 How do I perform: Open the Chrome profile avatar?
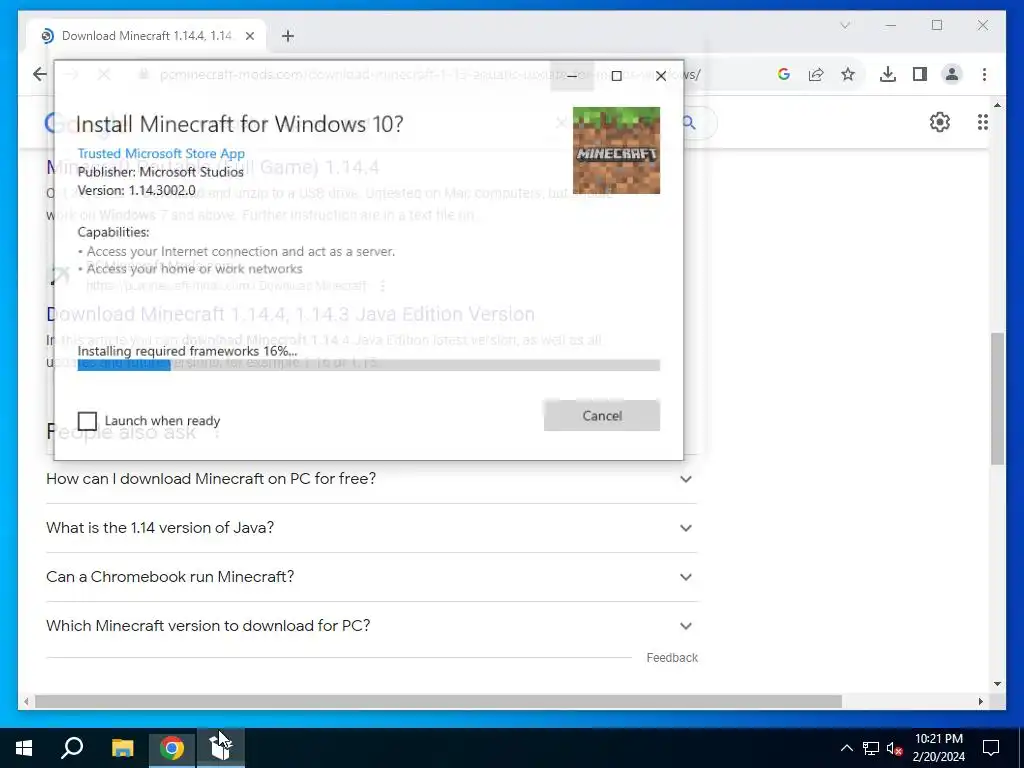pyautogui.click(x=952, y=74)
